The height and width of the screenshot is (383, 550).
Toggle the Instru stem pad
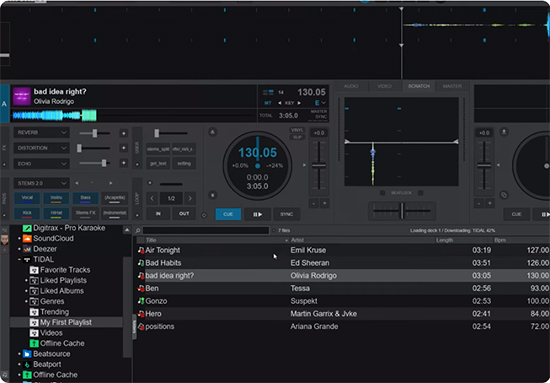56,198
